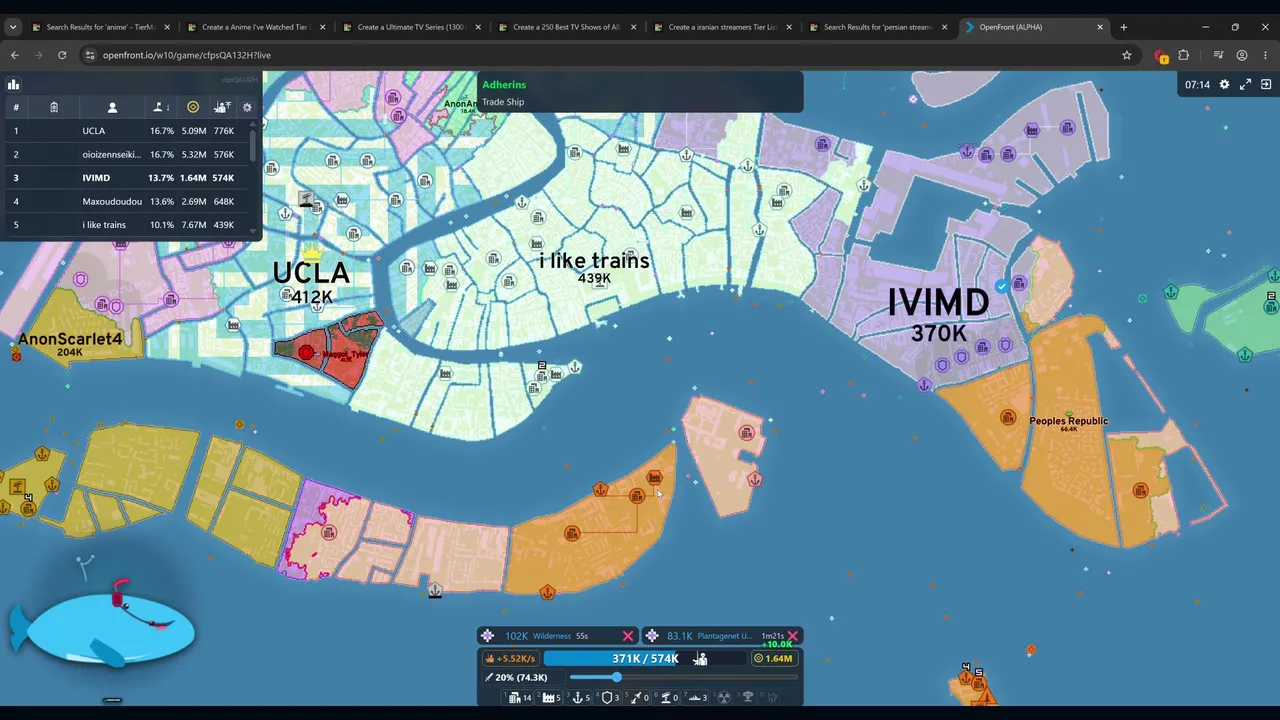Sort leaderboard by troops column
Viewport: 1280px width, 720px height.
click(x=222, y=107)
